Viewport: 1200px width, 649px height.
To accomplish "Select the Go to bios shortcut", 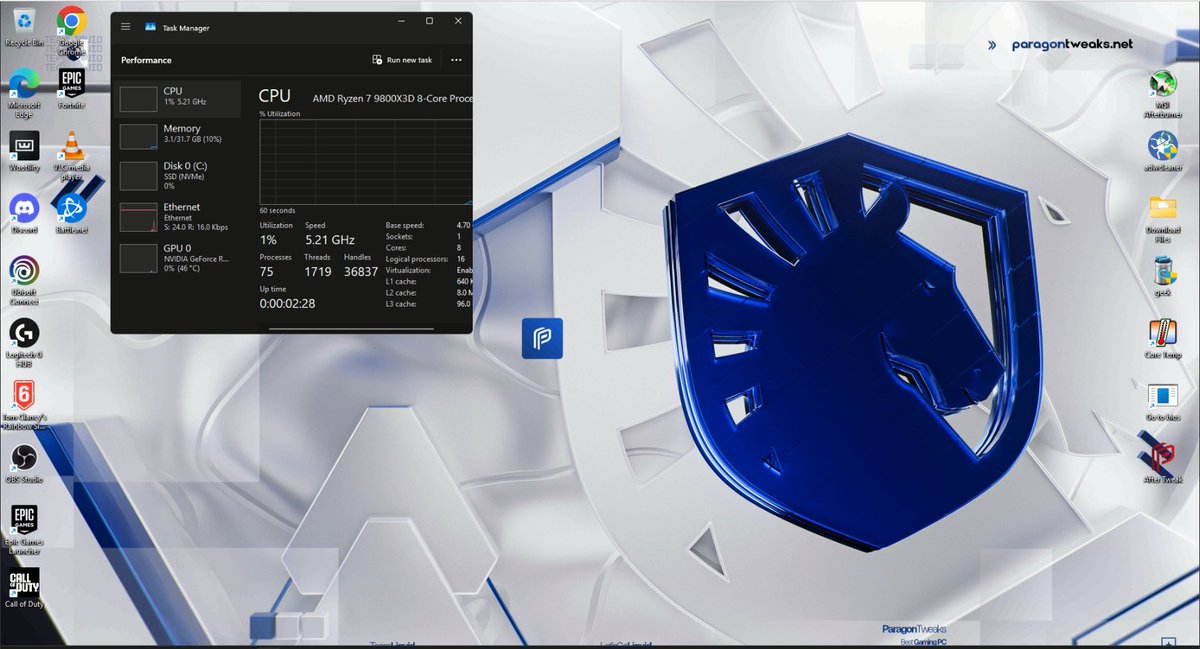I will click(x=1162, y=401).
